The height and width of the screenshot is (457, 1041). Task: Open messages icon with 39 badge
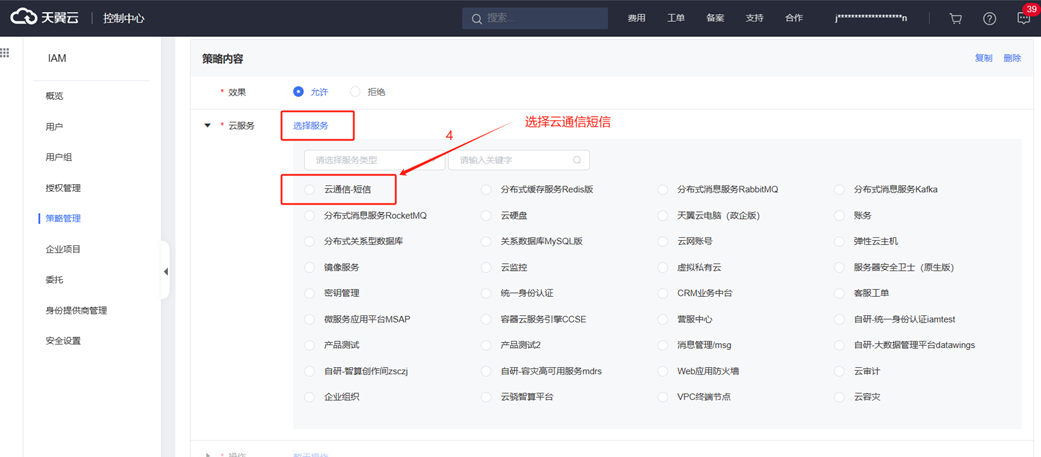(x=1022, y=18)
